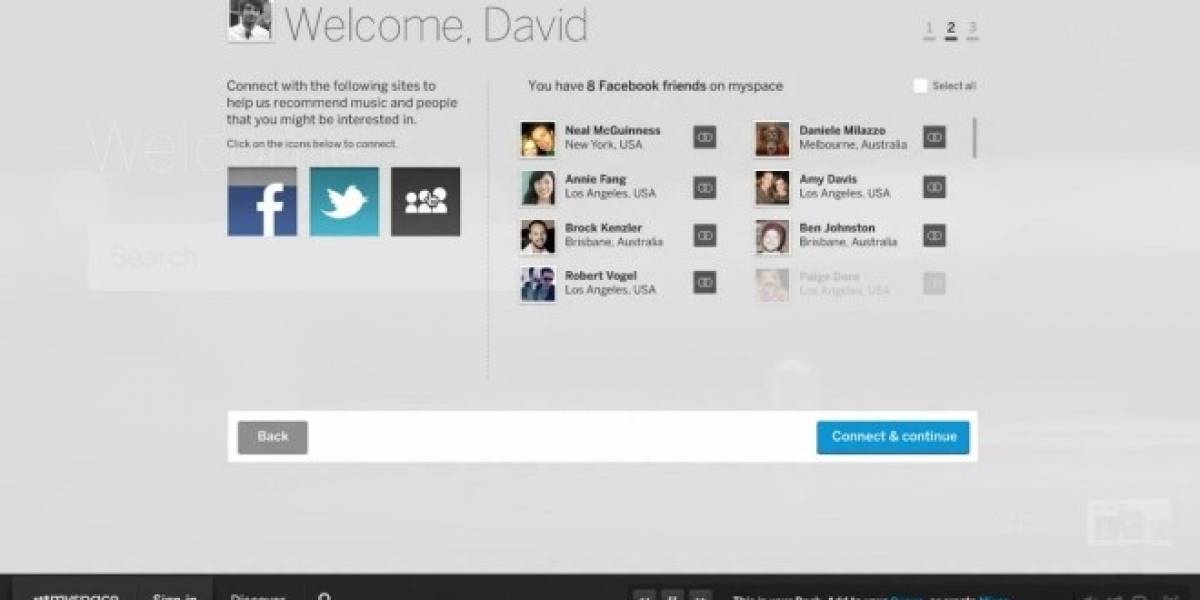Open Ben Johnston's profile photo

click(772, 236)
